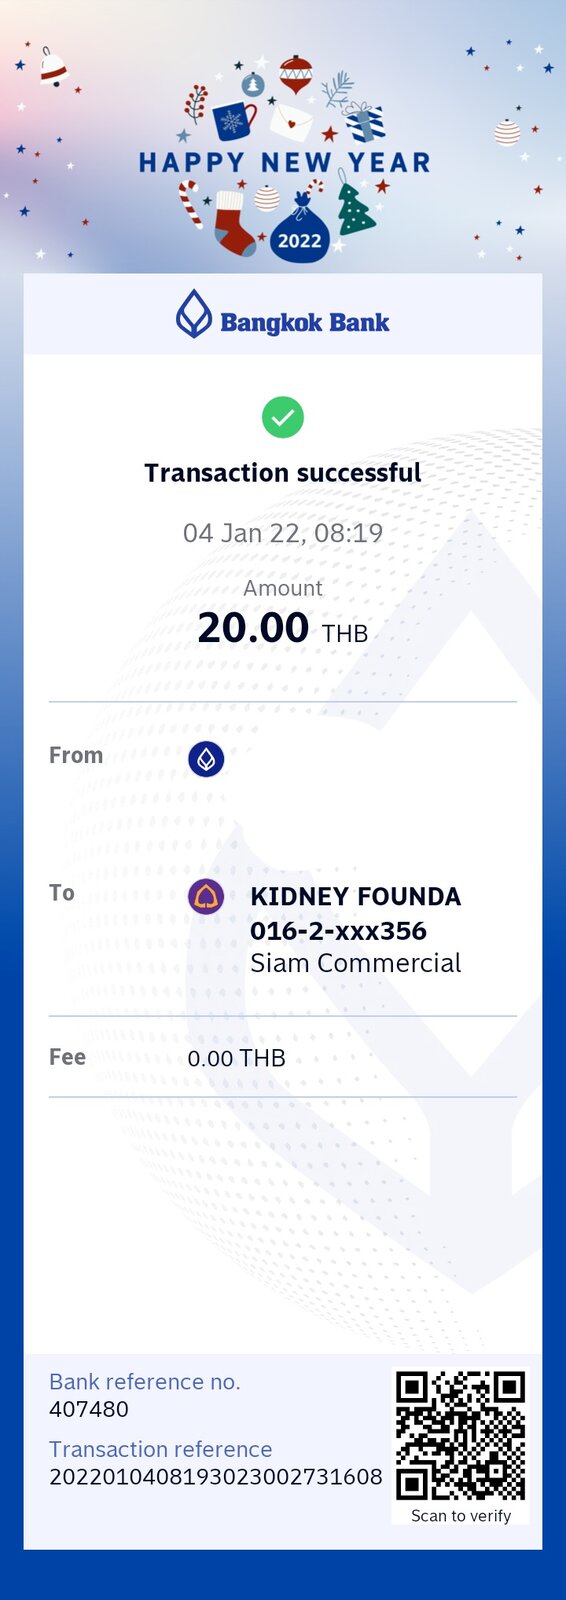This screenshot has height=1600, width=566.
Task: Click the Happy New Year banner text
Action: (284, 162)
